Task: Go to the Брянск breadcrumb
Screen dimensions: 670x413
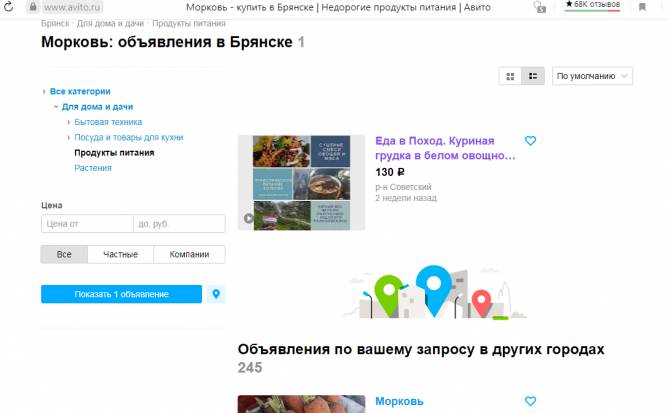Action: pyautogui.click(x=54, y=23)
